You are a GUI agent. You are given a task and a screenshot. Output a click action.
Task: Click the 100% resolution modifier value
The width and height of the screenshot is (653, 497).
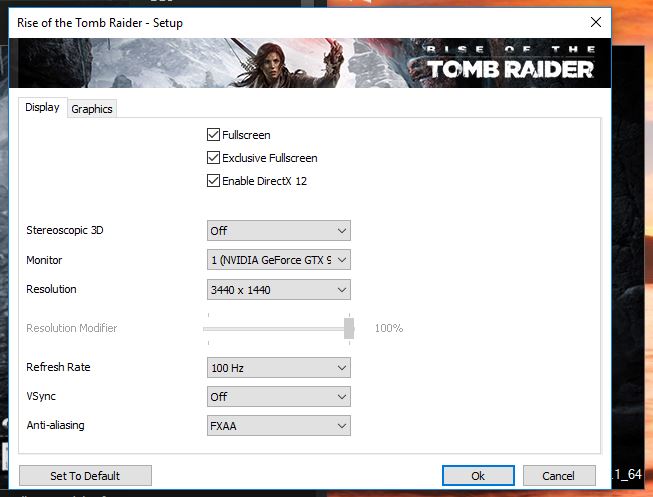389,328
